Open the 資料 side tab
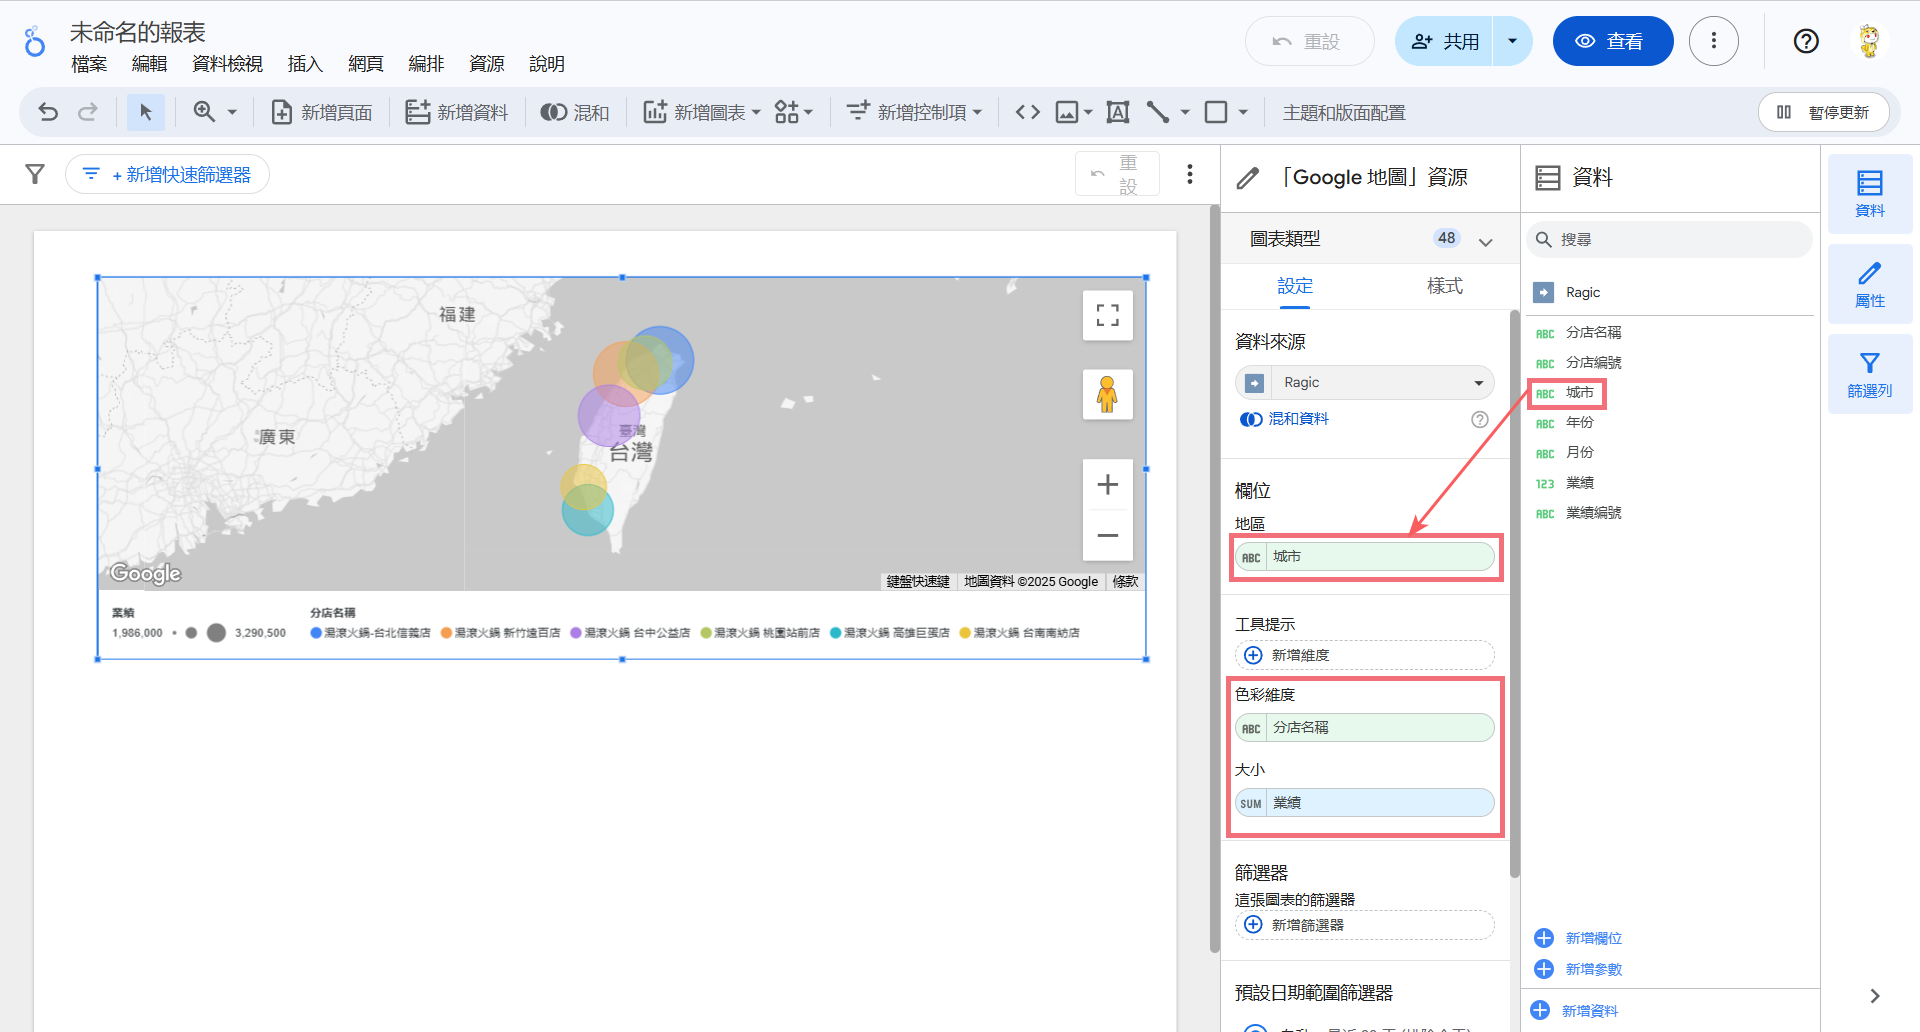 (x=1869, y=194)
